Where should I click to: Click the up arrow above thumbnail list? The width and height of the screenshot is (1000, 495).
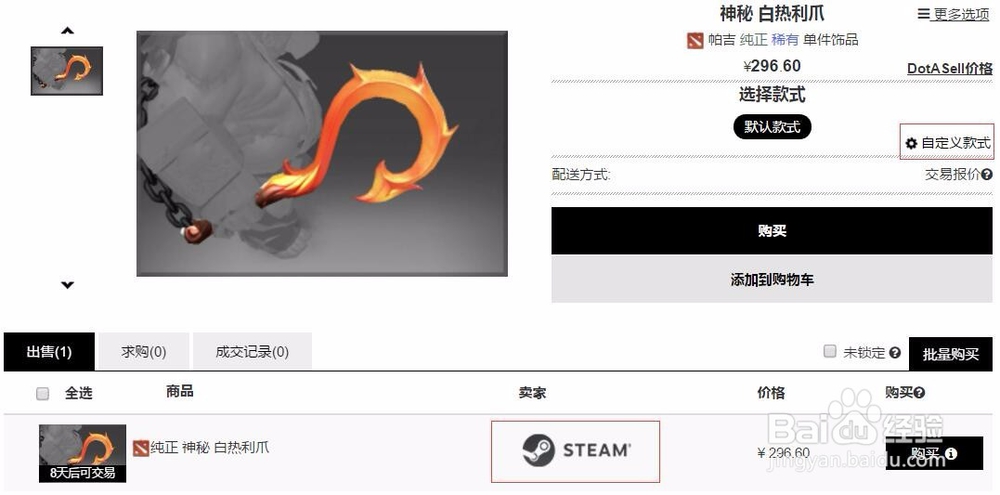tap(68, 30)
